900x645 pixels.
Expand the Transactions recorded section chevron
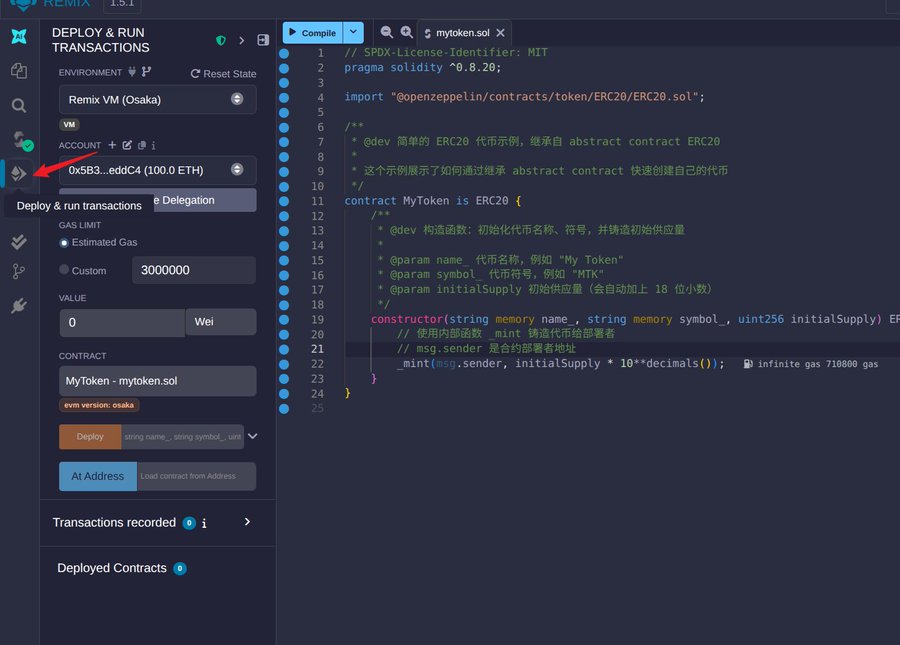point(247,522)
